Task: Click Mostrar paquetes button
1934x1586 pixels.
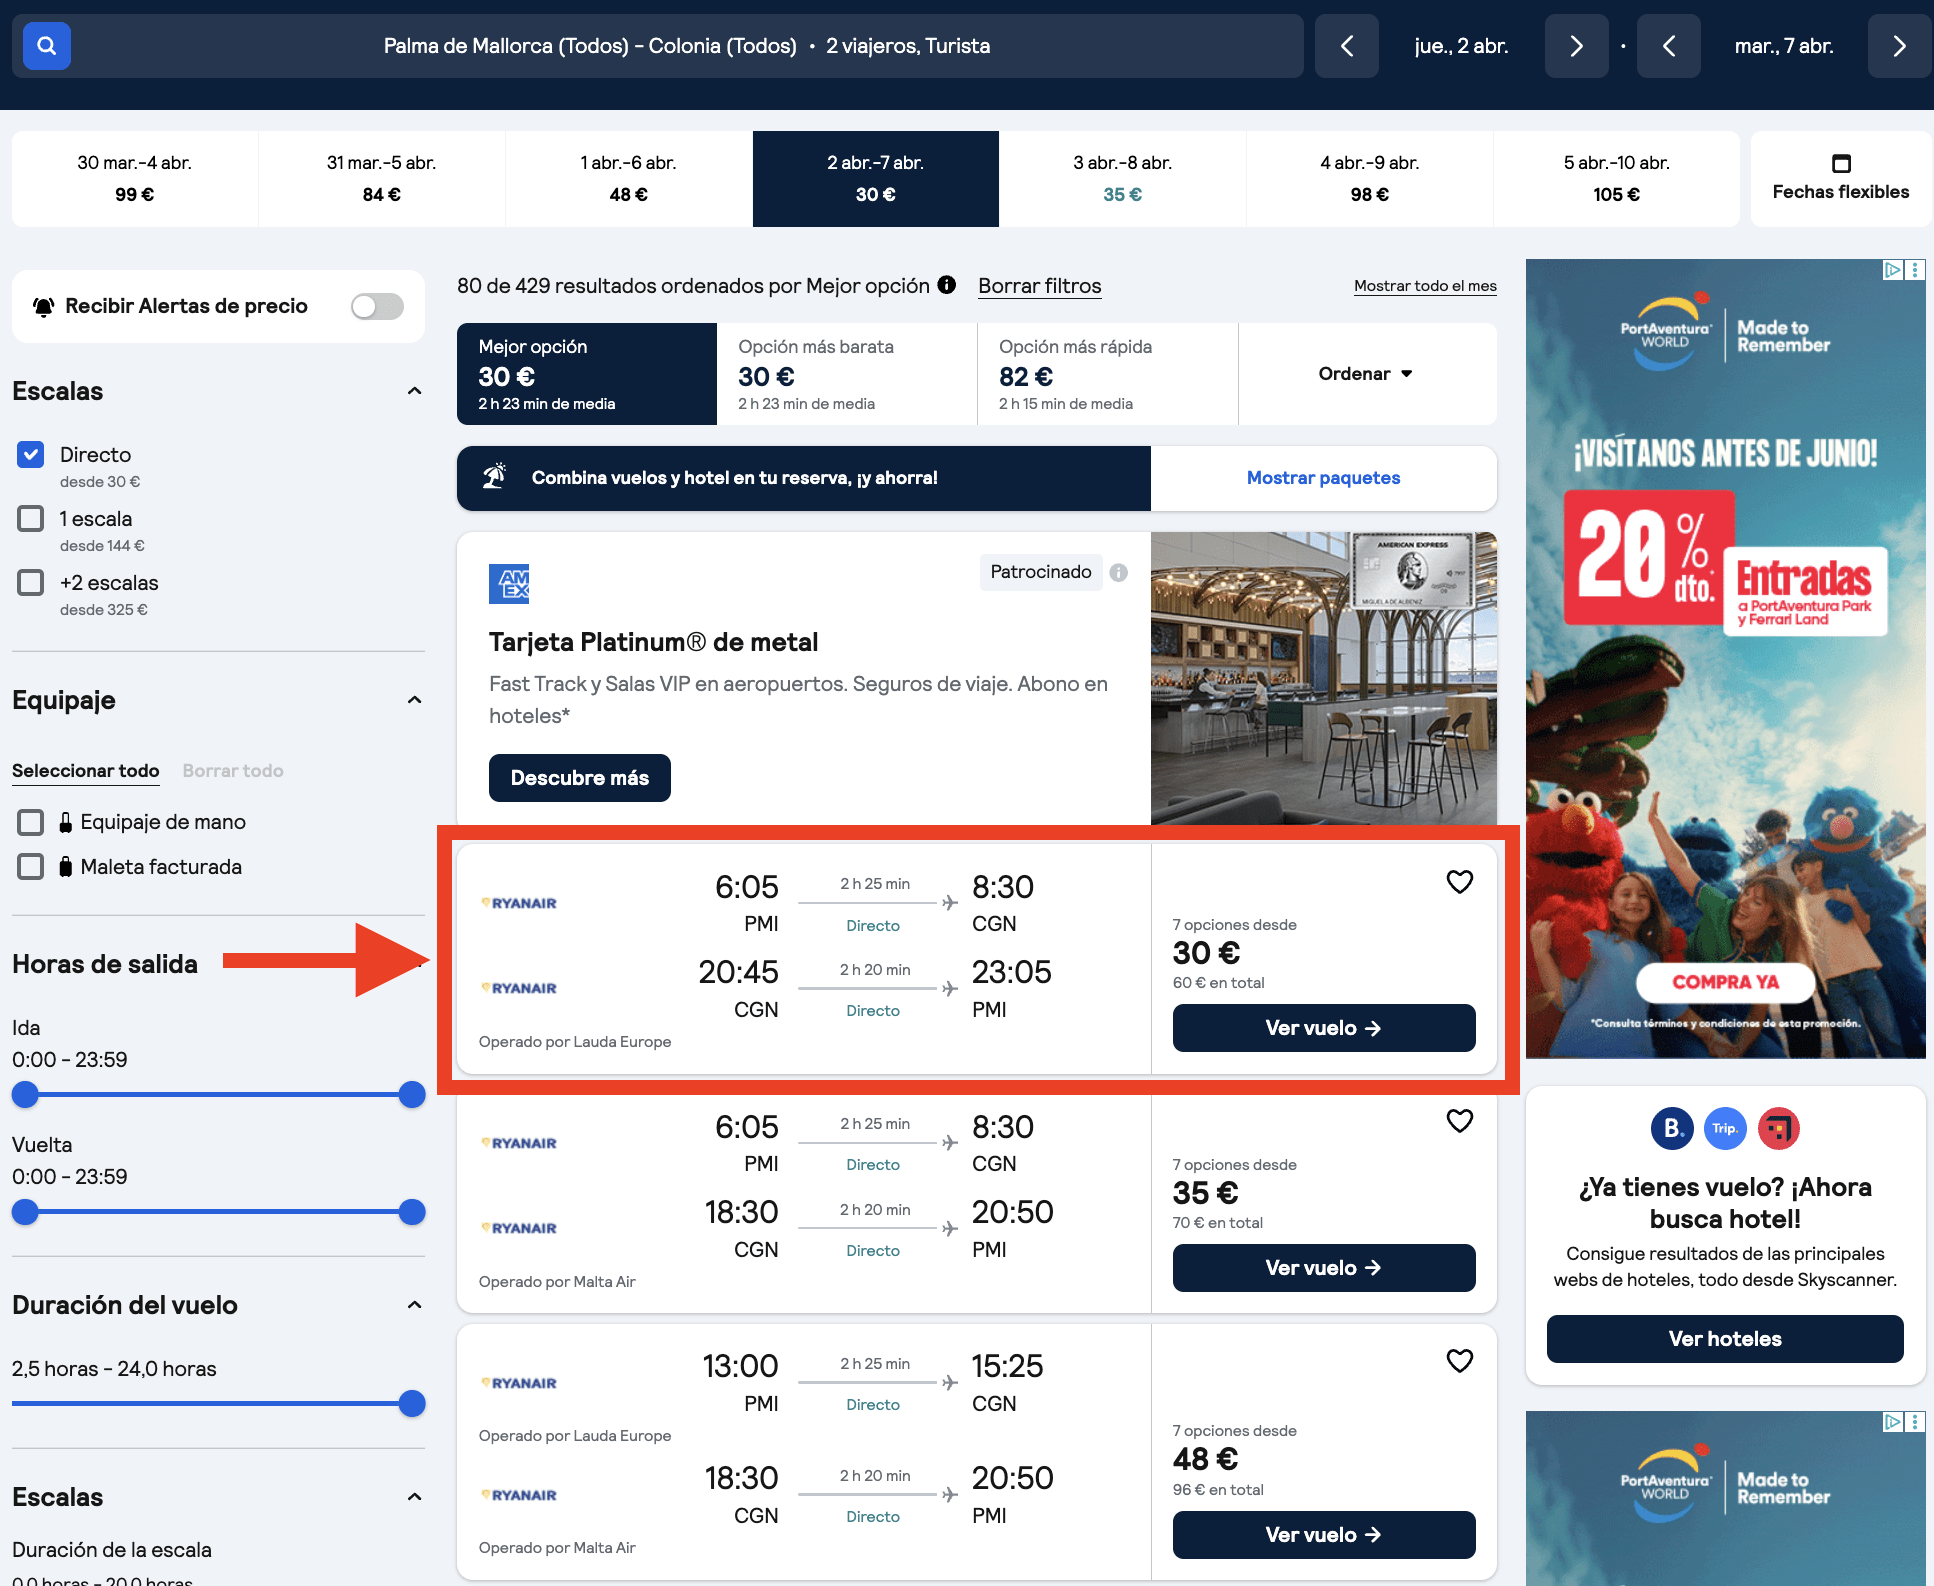Action: pyautogui.click(x=1324, y=478)
